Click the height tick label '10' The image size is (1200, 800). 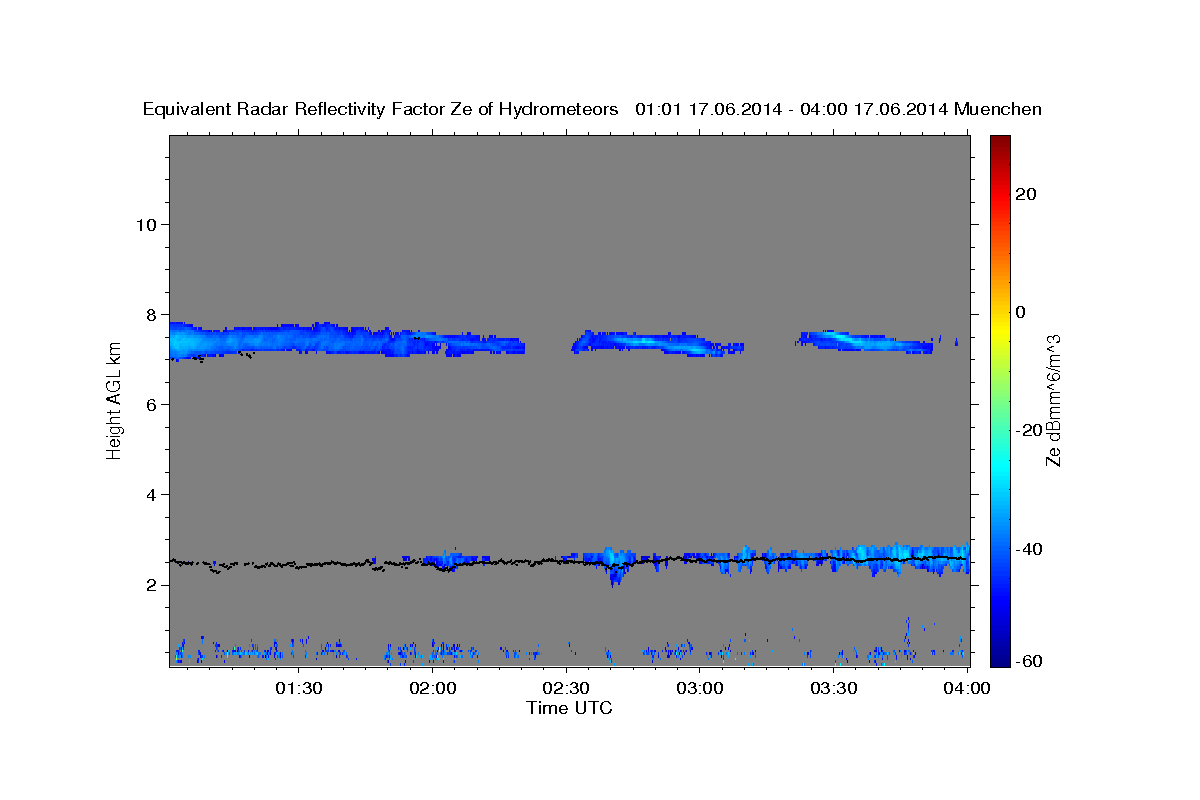coord(145,224)
